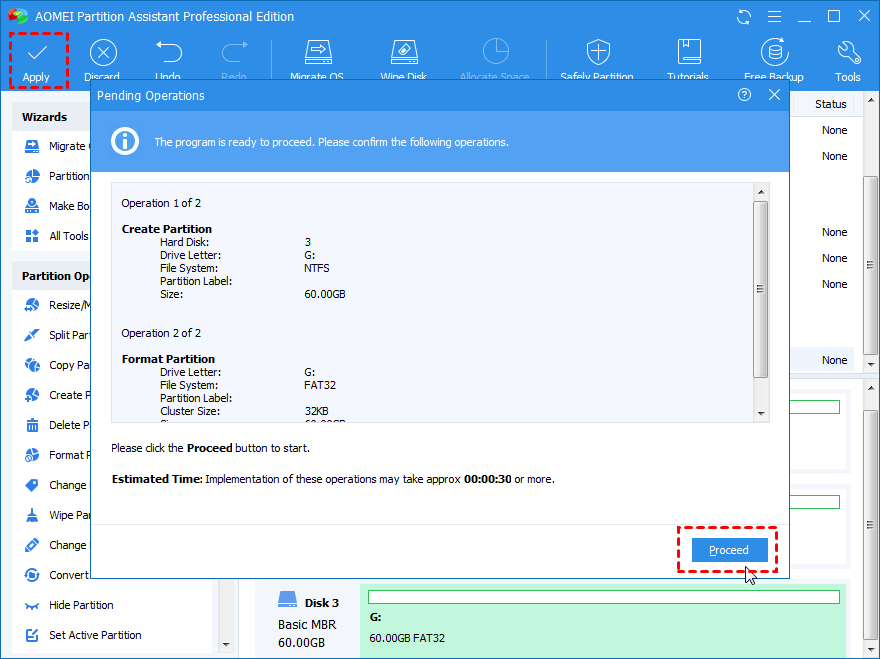Click Hide Partition in sidebar

tap(81, 605)
